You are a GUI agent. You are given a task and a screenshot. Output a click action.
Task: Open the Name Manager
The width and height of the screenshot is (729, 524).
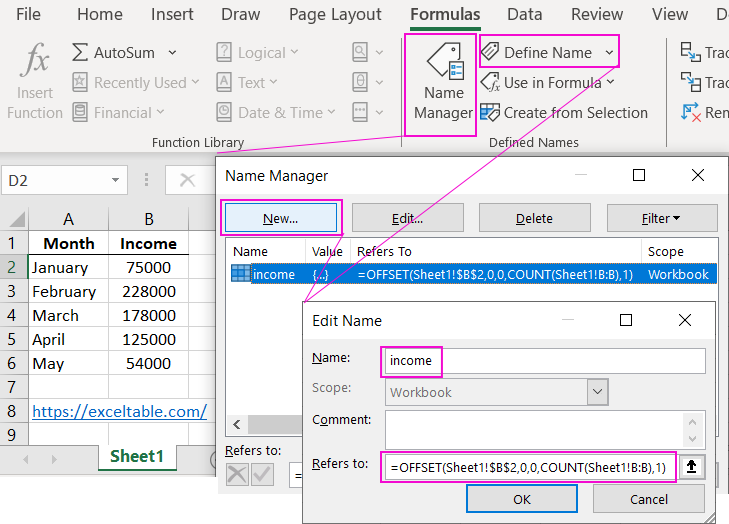pyautogui.click(x=443, y=84)
